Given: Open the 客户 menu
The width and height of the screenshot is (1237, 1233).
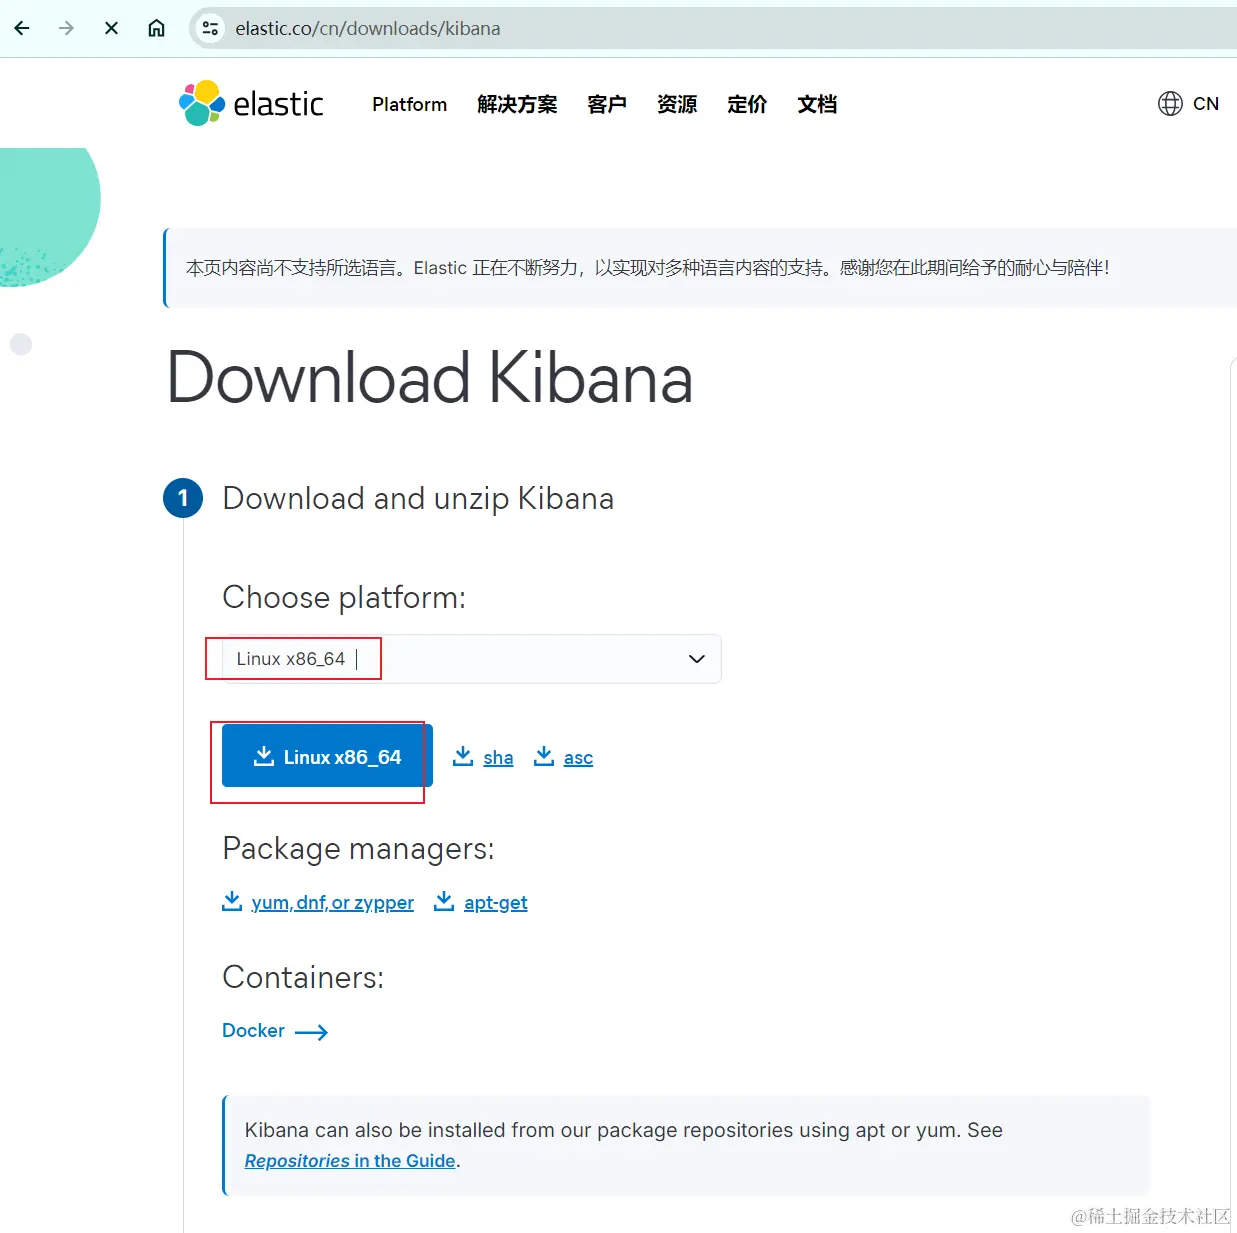Looking at the screenshot, I should pos(607,104).
